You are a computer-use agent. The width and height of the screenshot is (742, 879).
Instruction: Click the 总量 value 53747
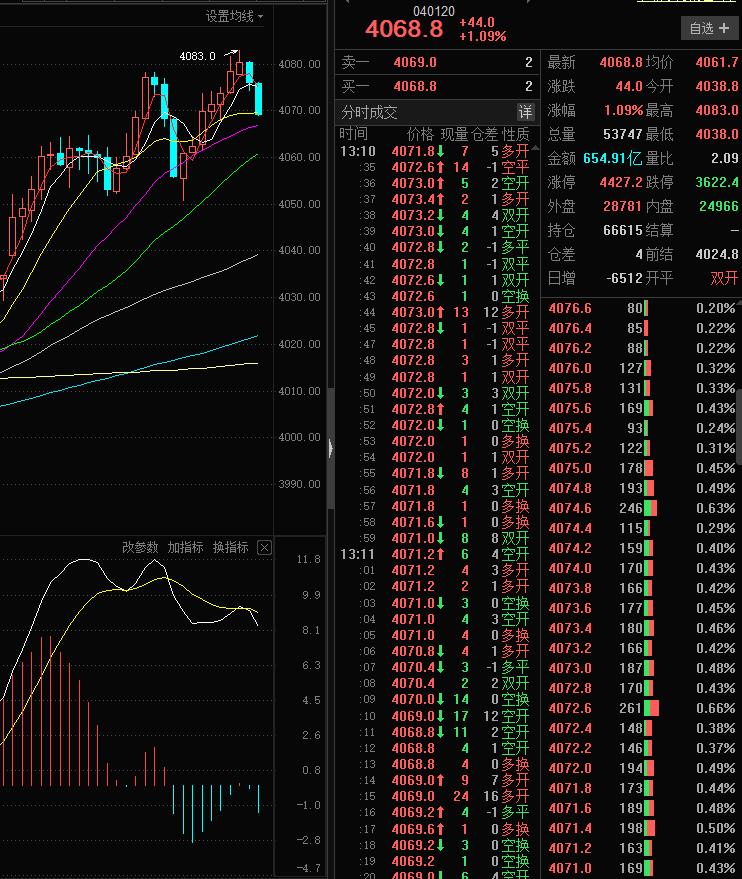point(623,135)
